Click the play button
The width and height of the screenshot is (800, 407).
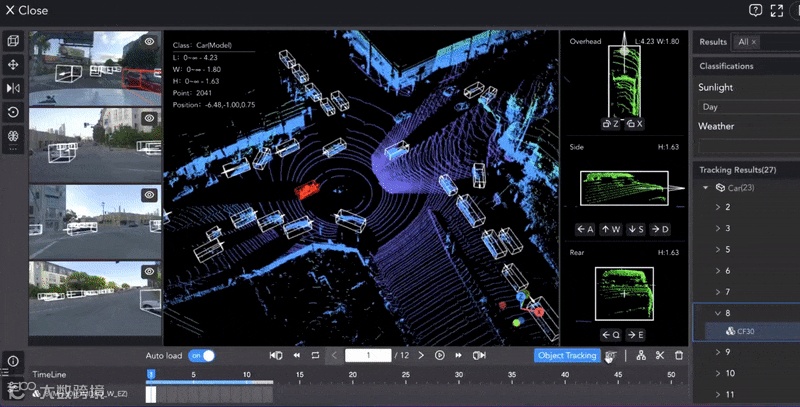pos(440,355)
